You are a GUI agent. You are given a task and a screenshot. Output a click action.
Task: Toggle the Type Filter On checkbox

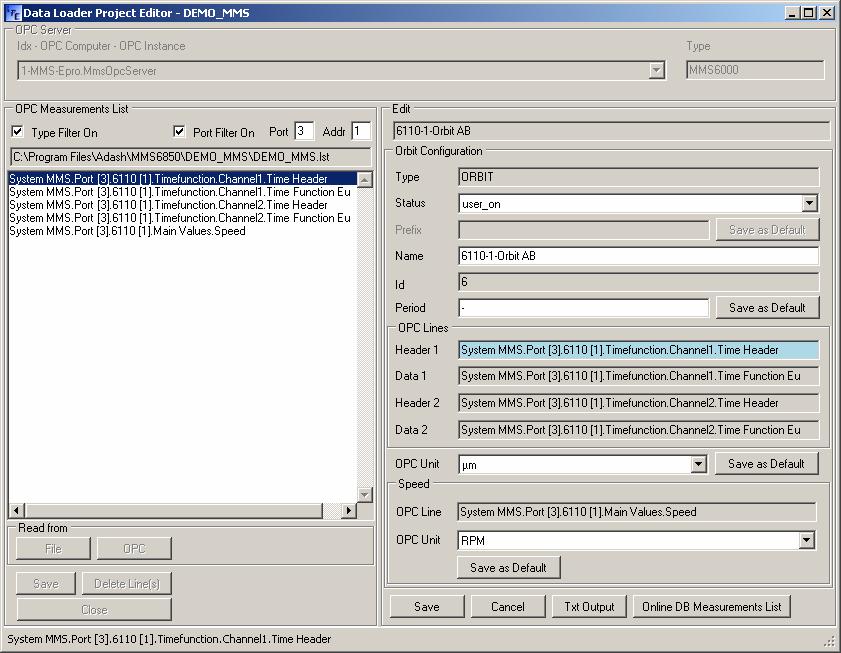(x=18, y=131)
